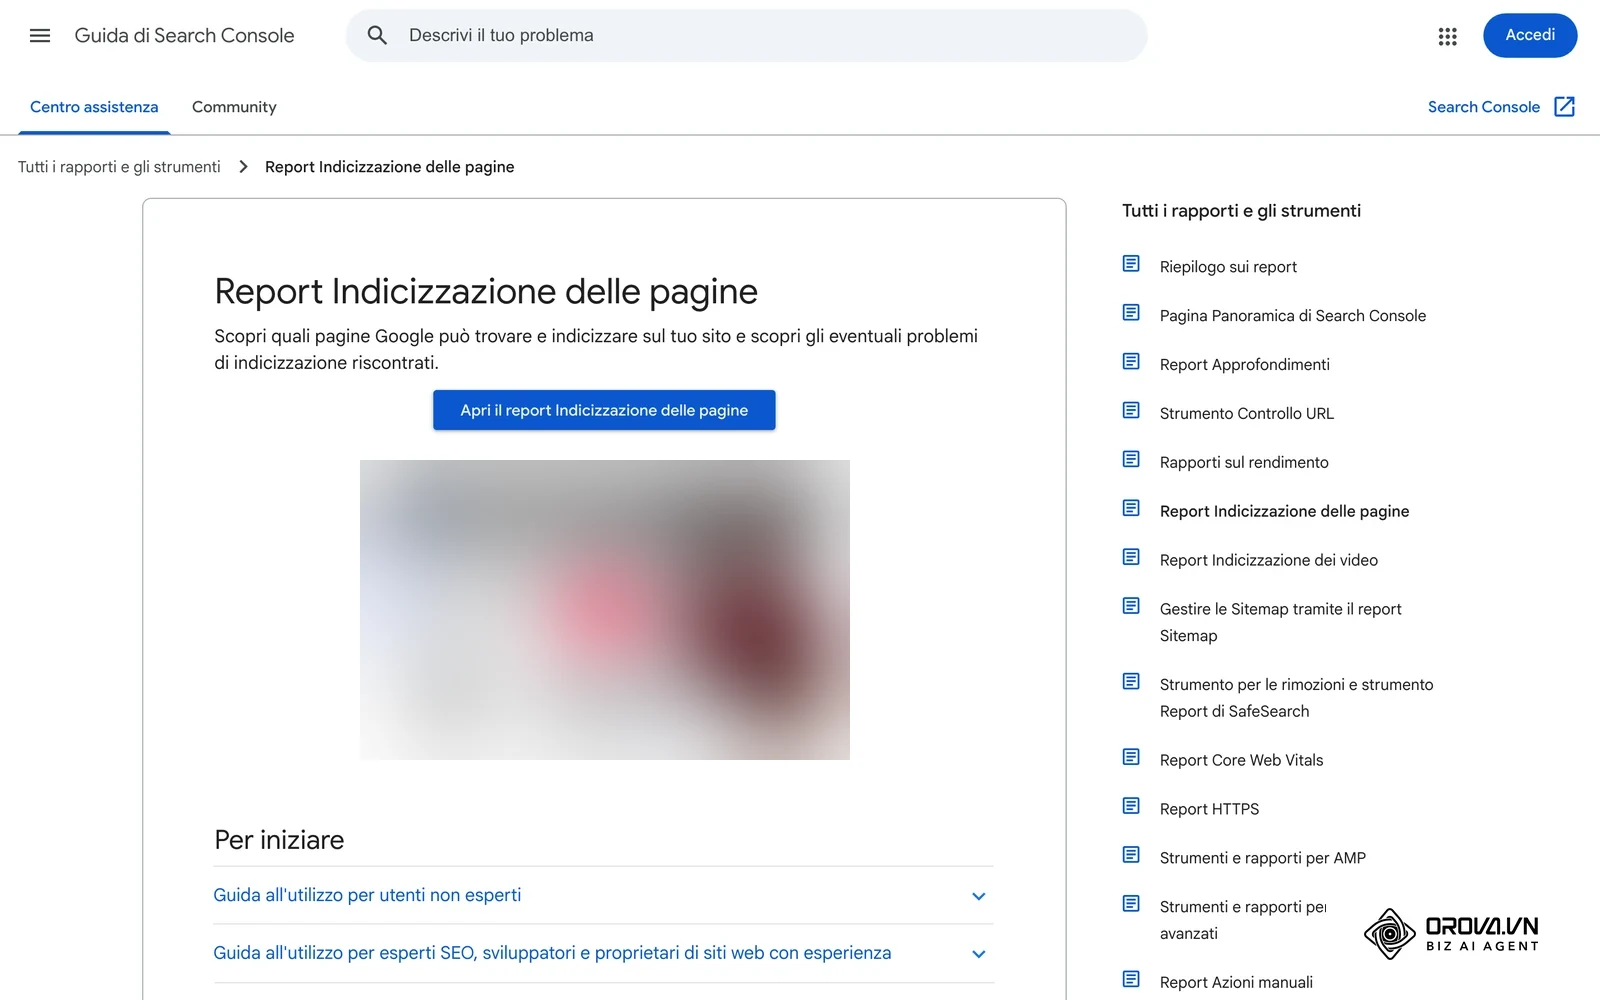The height and width of the screenshot is (1000, 1600).
Task: Open the Search Console link
Action: [x=1484, y=107]
